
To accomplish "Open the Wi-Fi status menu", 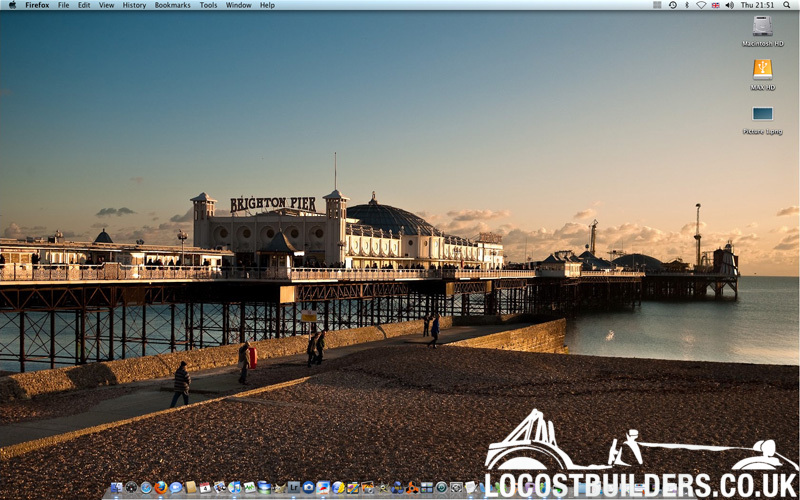I will pyautogui.click(x=700, y=5).
